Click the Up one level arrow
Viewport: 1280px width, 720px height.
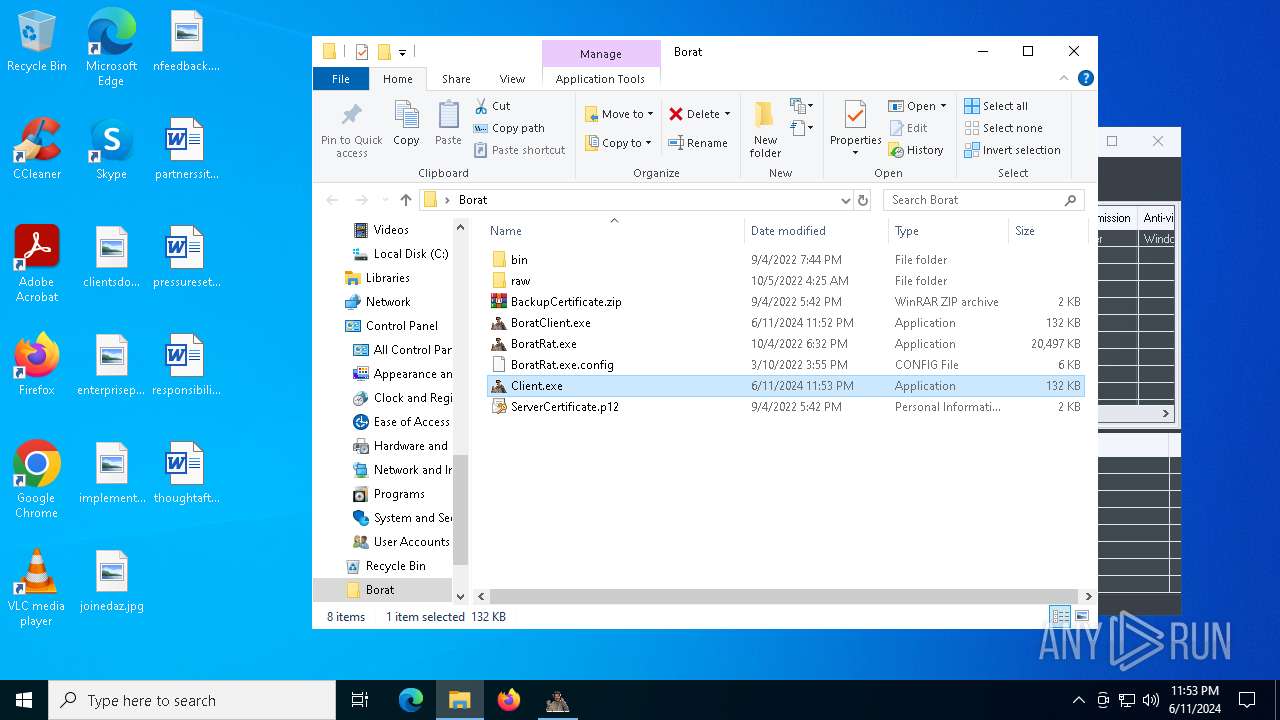pos(405,200)
